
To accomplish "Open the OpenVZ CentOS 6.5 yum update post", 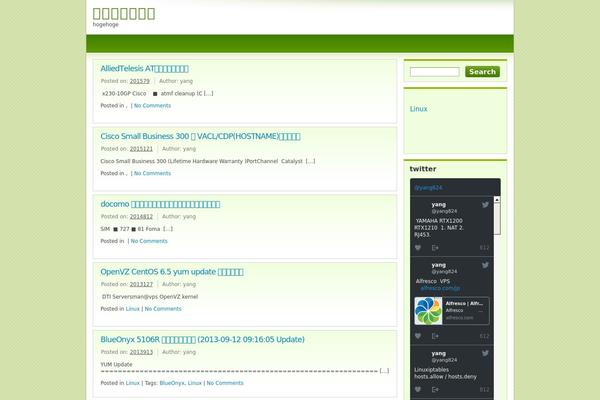I will coord(172,272).
